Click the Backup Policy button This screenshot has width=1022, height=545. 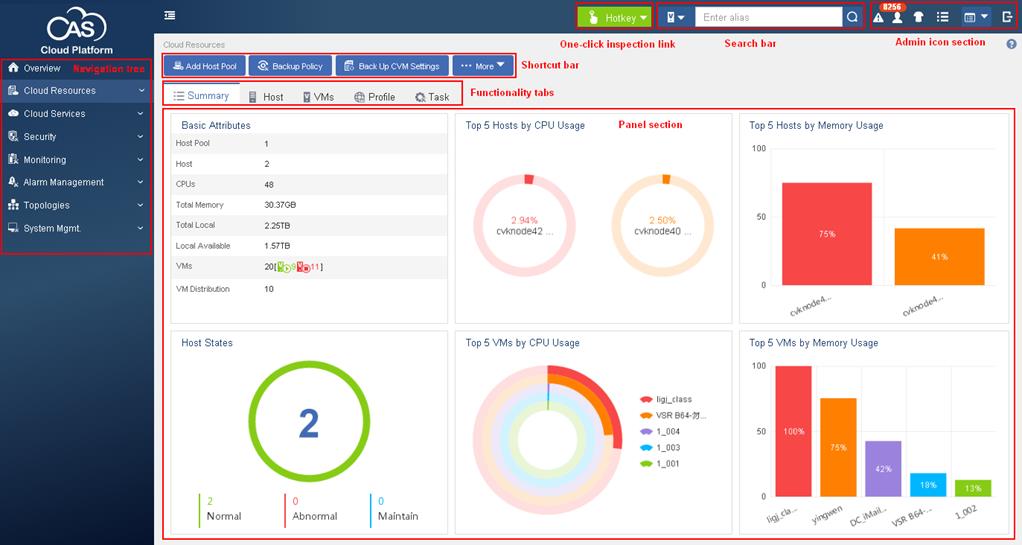(291, 66)
